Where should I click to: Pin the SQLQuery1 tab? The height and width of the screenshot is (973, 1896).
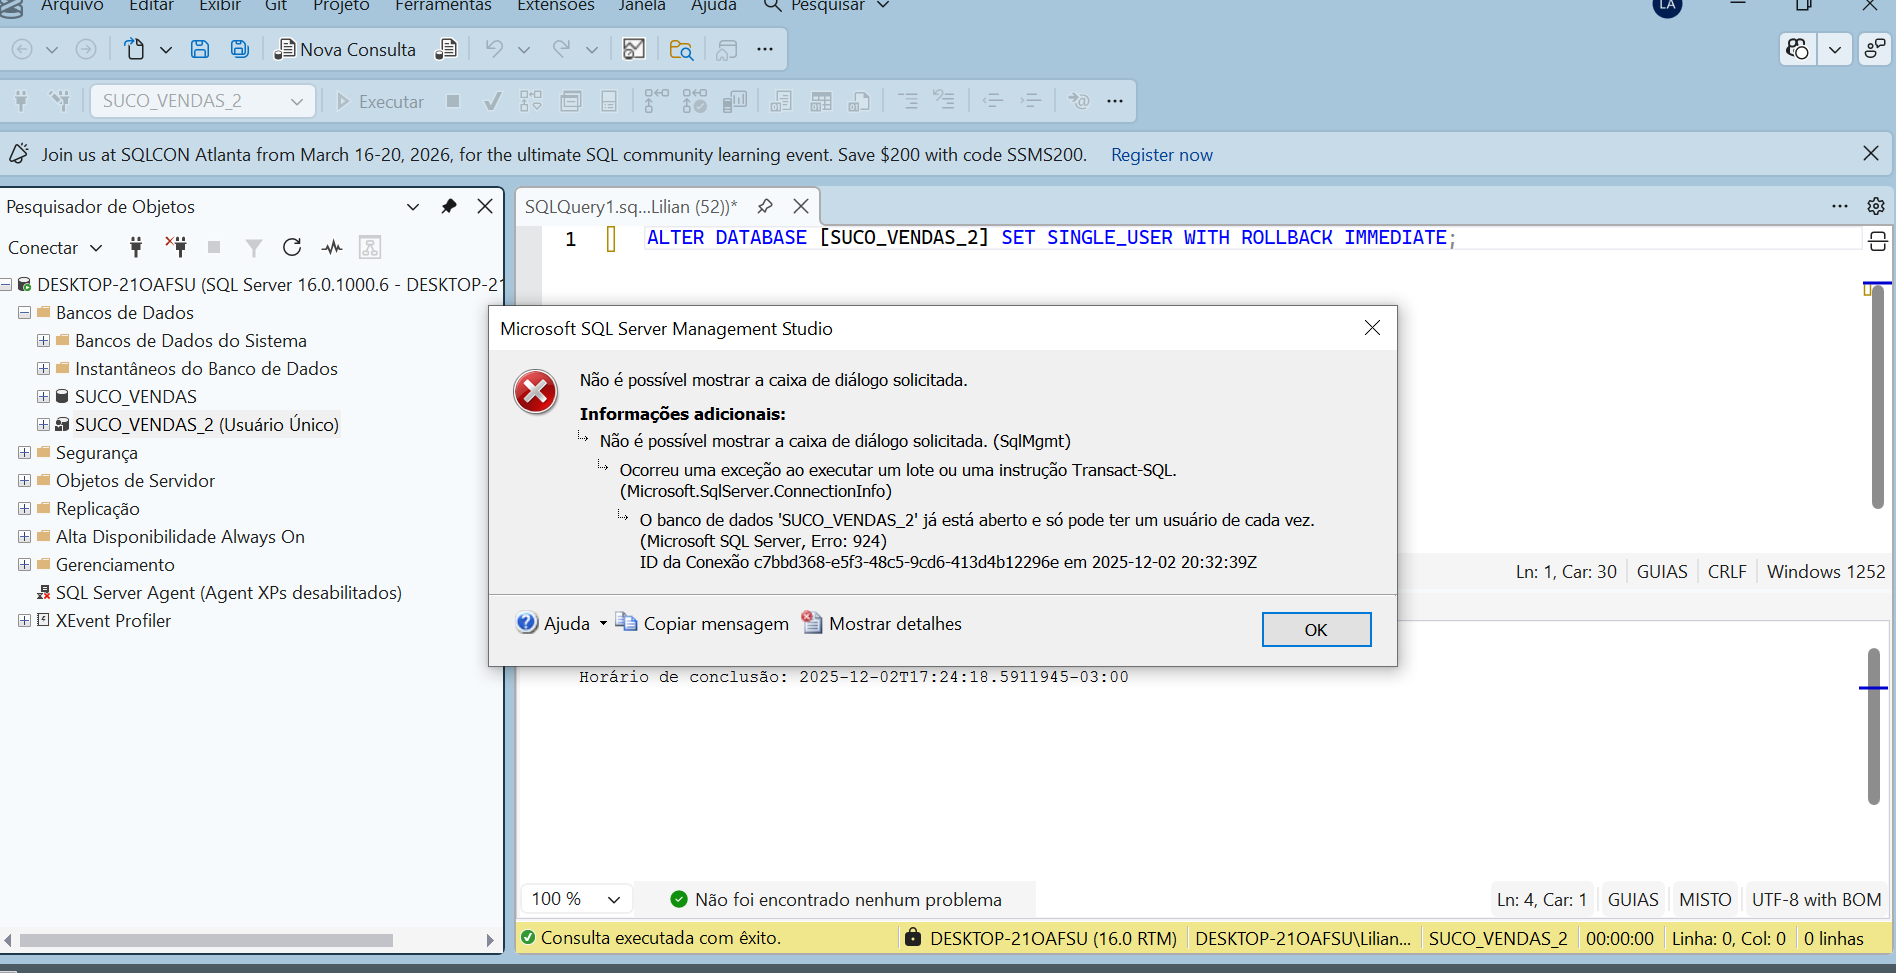pyautogui.click(x=765, y=206)
